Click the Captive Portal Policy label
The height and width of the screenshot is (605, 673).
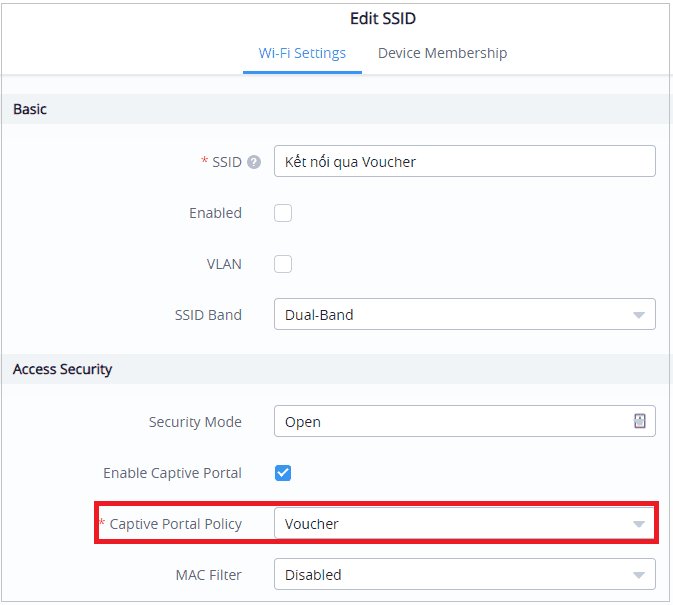point(175,524)
